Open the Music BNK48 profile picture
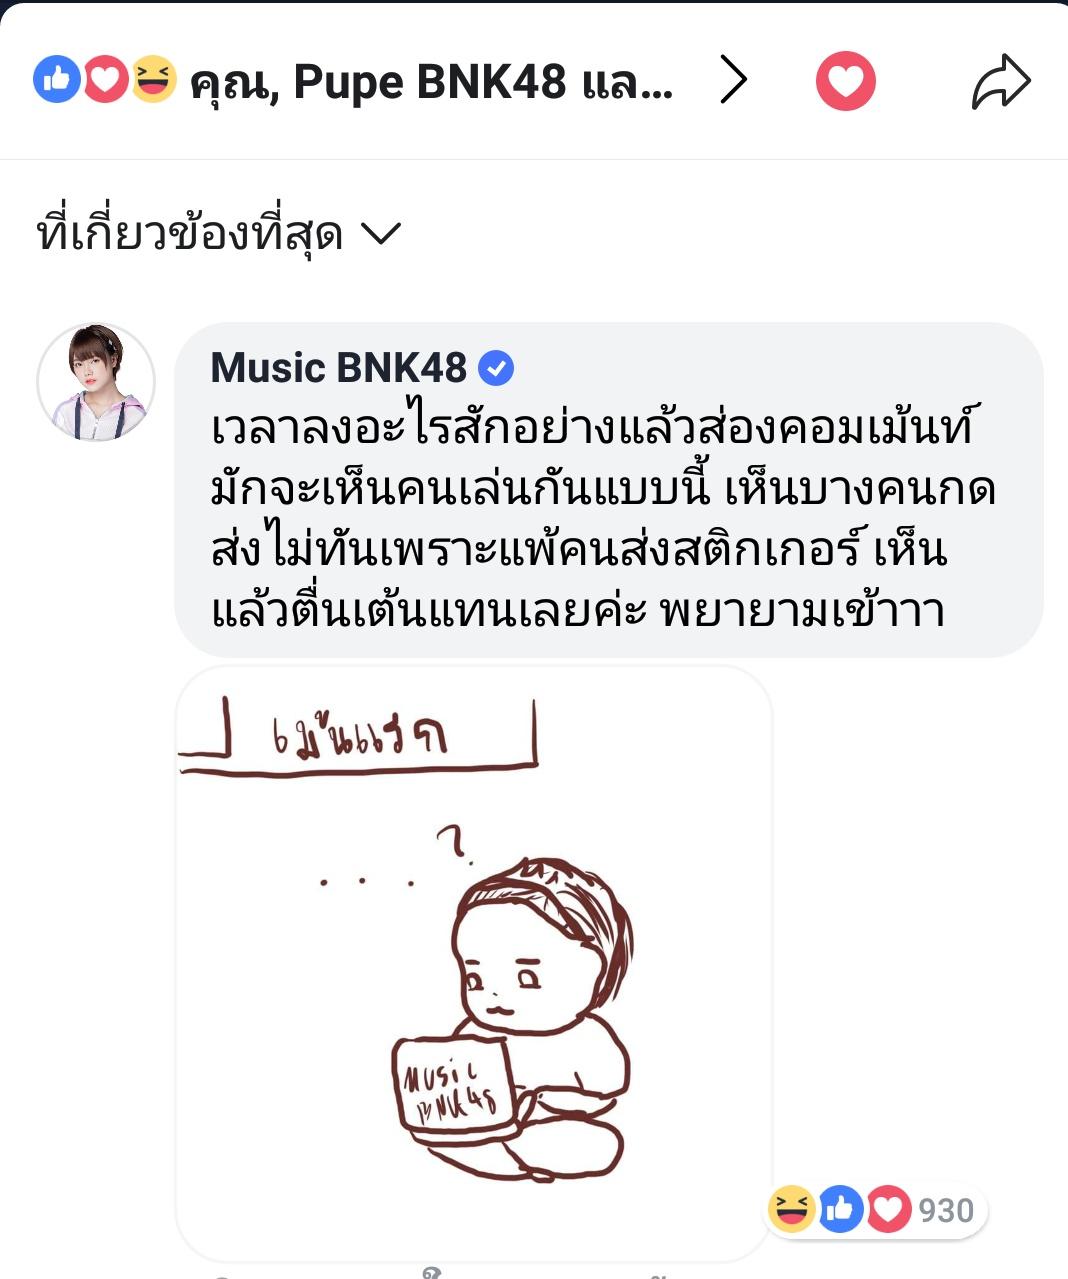This screenshot has height=1279, width=1068. (96, 382)
